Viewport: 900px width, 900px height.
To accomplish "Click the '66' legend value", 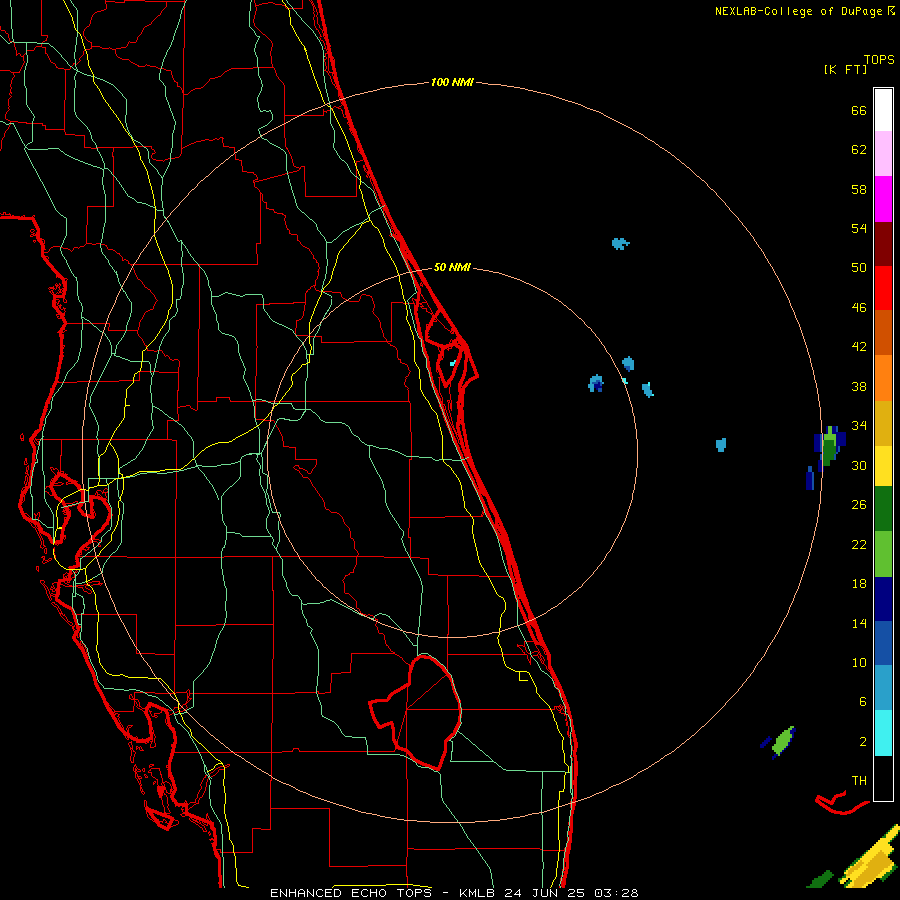I will [859, 110].
